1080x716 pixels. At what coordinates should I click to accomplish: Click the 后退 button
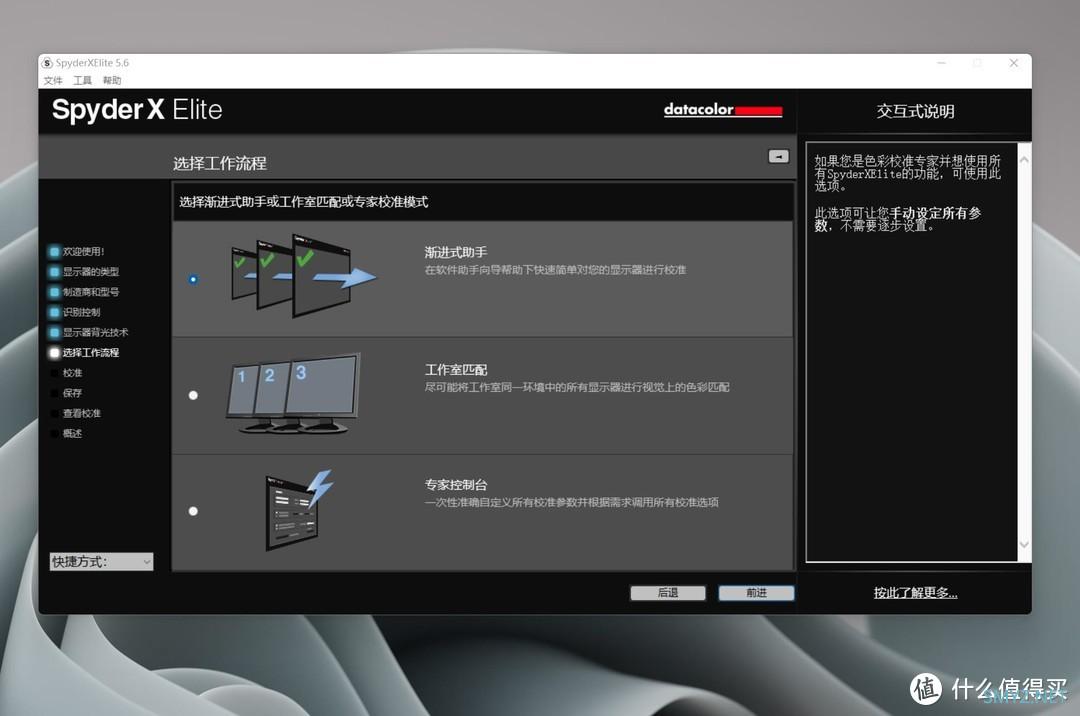(x=667, y=593)
